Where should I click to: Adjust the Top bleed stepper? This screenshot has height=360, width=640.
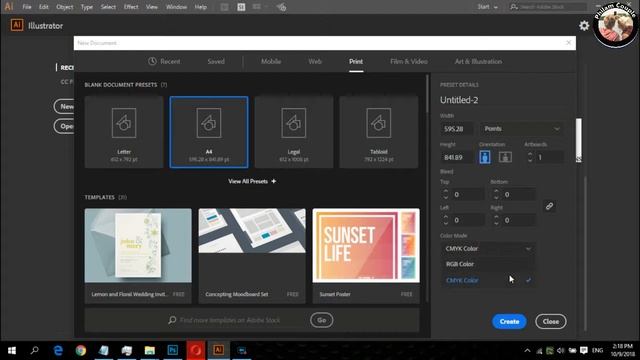(x=446, y=194)
